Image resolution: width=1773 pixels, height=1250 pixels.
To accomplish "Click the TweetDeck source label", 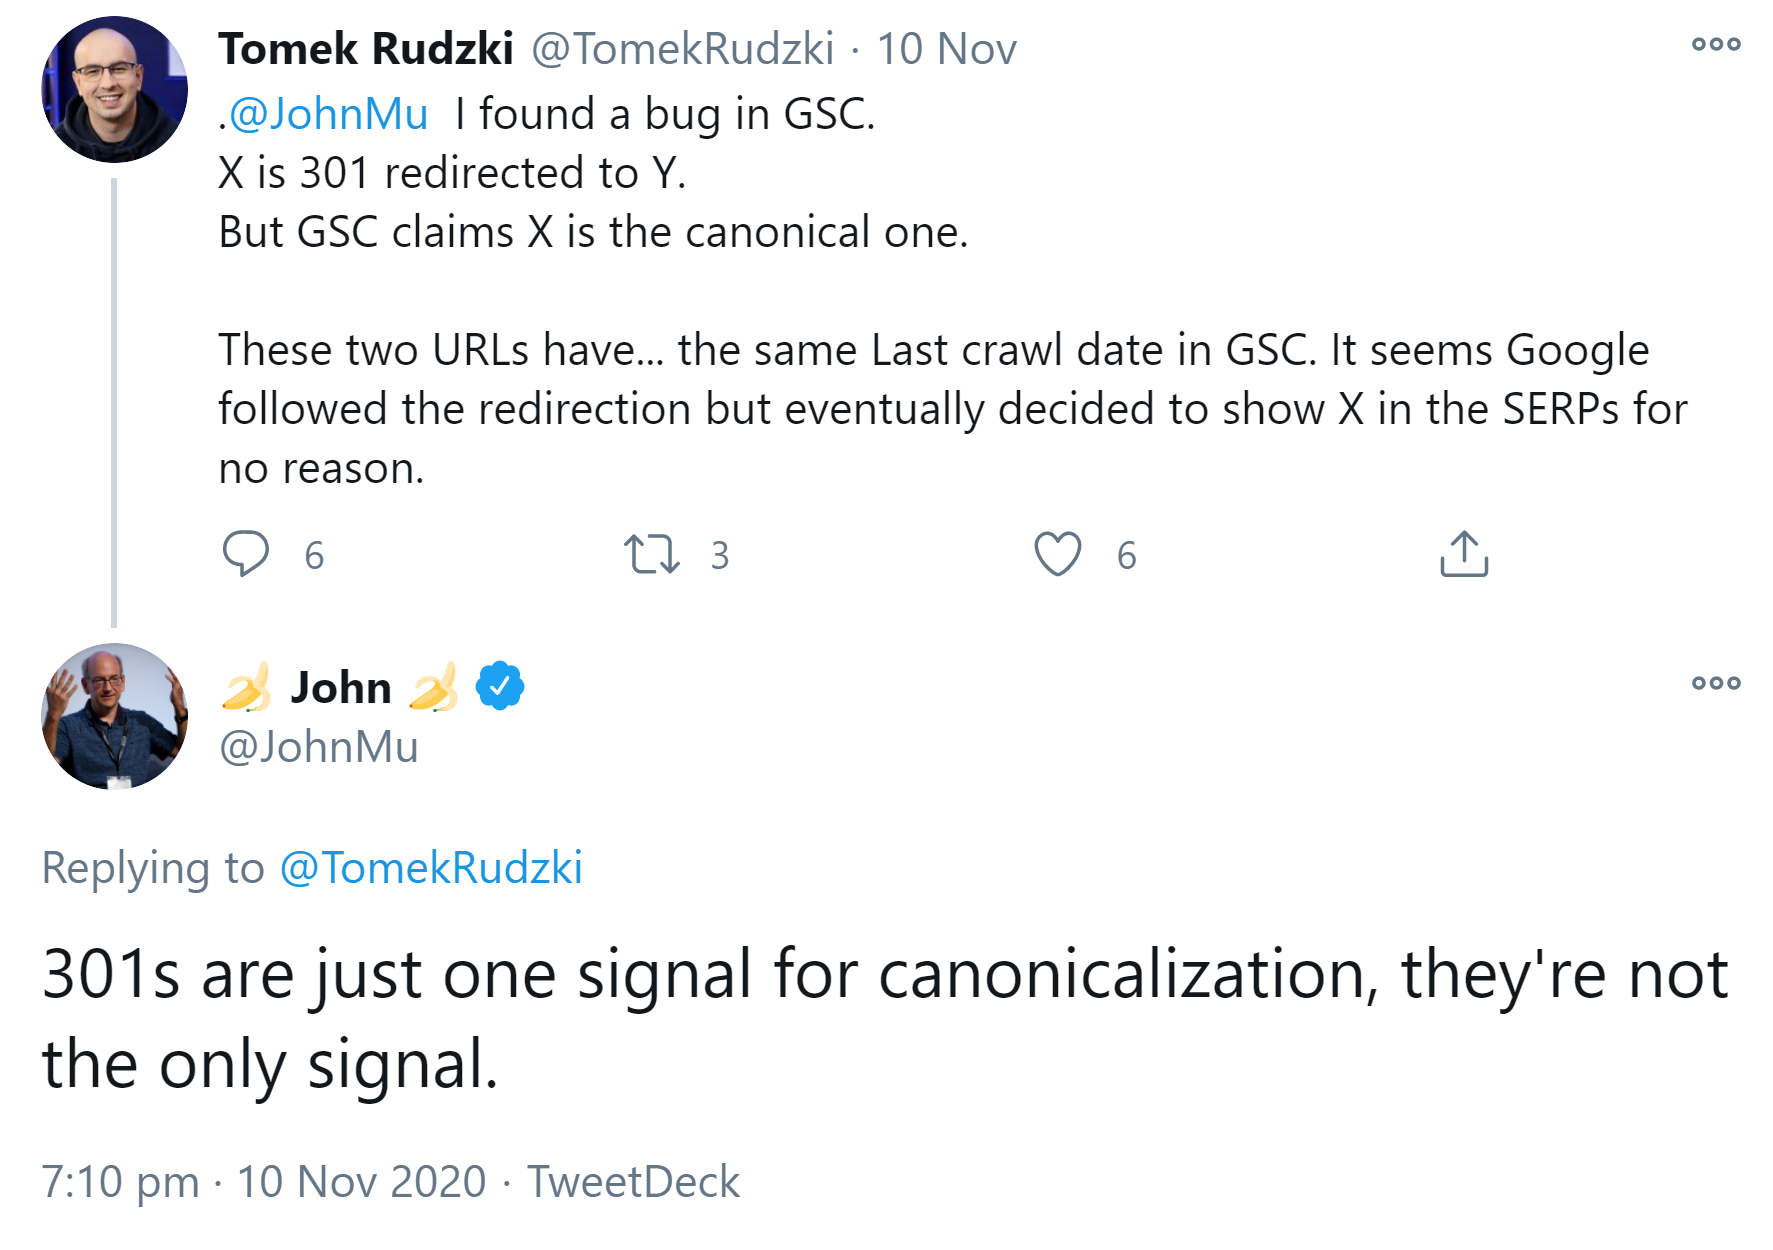I will pyautogui.click(x=633, y=1182).
